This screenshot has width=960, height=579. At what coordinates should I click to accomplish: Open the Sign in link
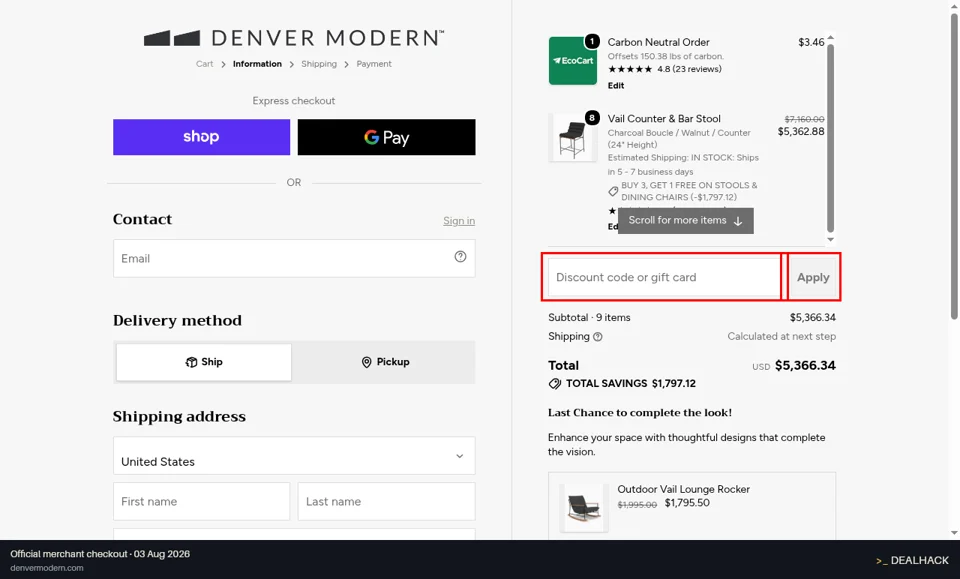coord(459,221)
